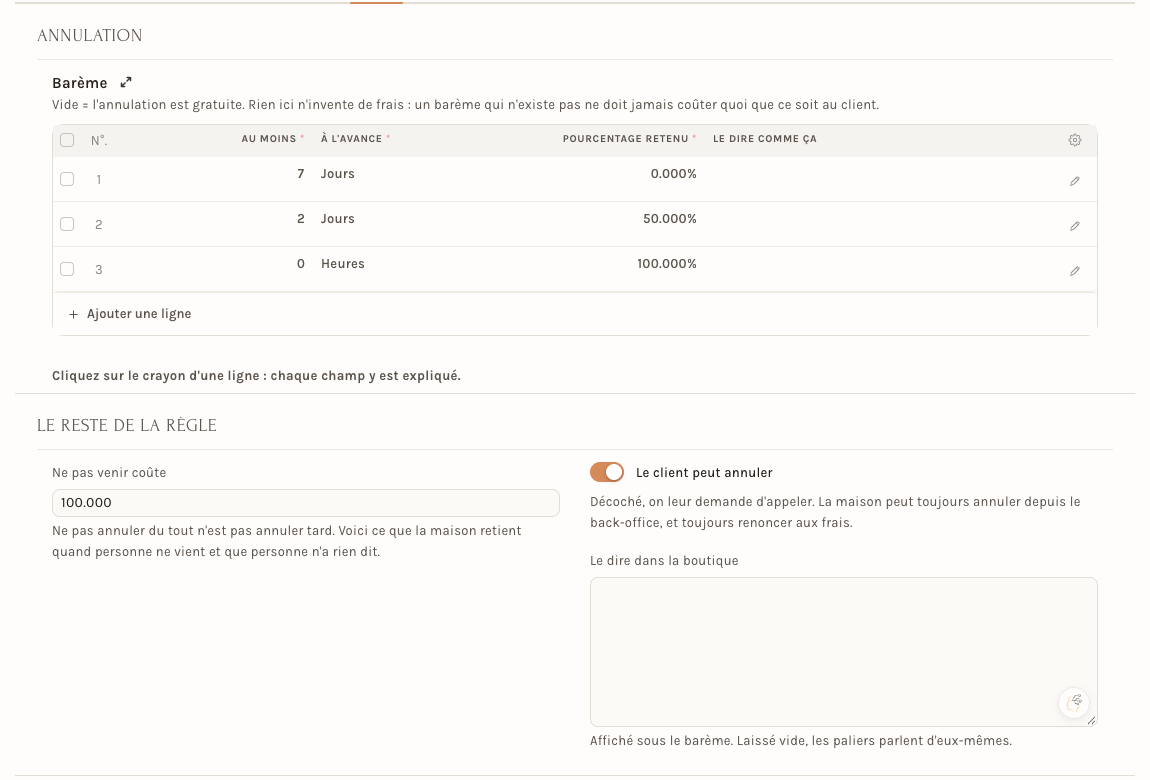Click the assistant icon in the boutique text area
Screen dimensions: 1150x780
1074,702
